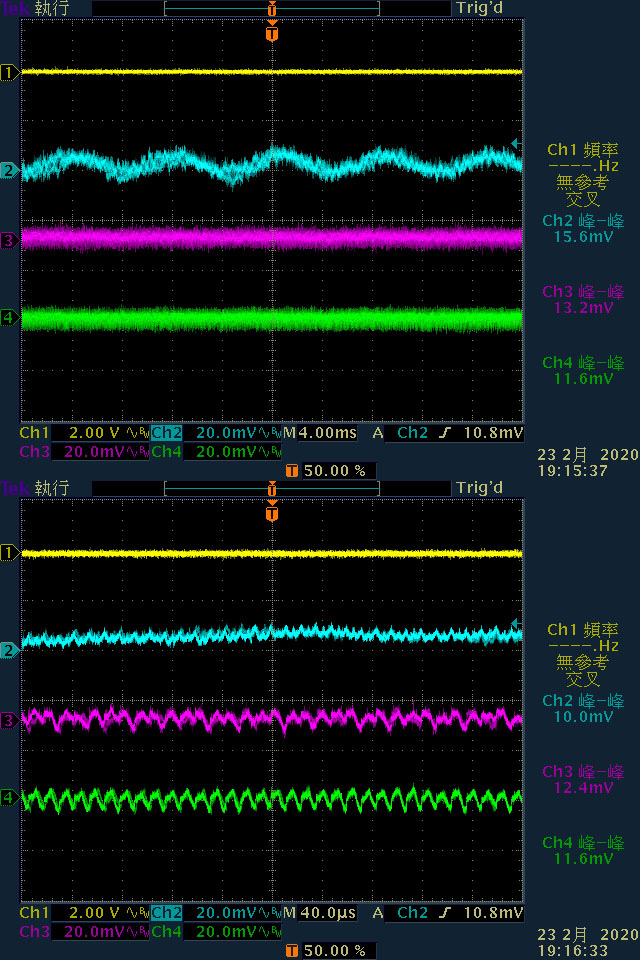
Task: Click Ch1 2.00 V scale in 40.0µs capture
Action: 85,913
